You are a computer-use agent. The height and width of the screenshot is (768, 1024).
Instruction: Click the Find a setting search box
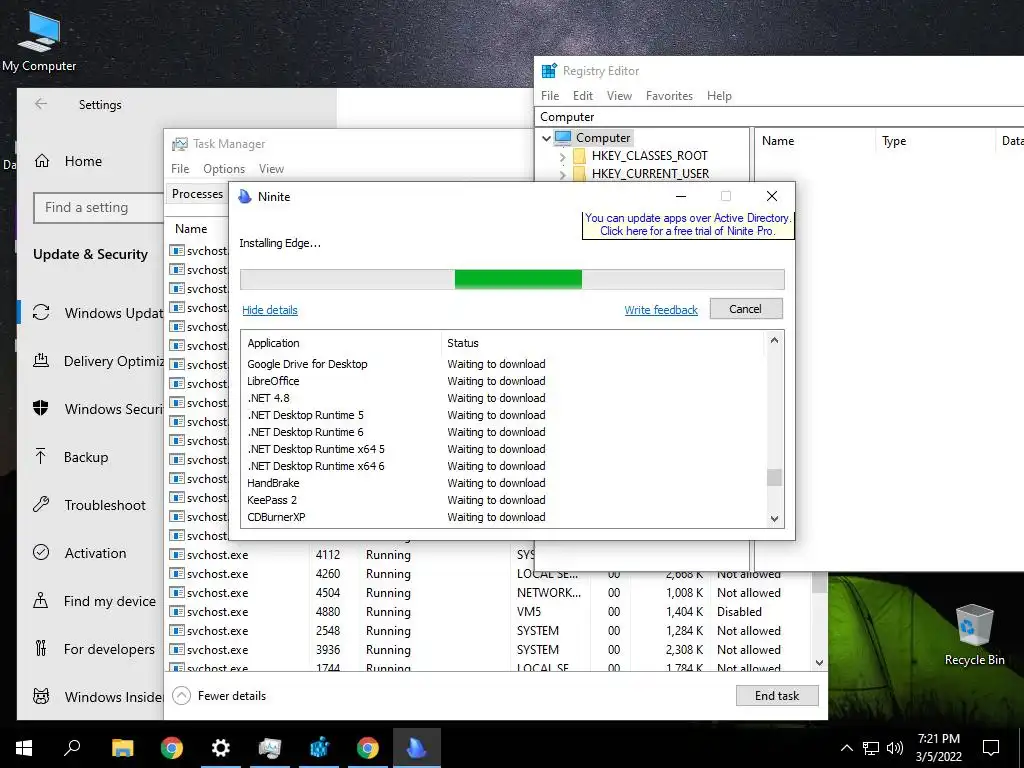[98, 208]
